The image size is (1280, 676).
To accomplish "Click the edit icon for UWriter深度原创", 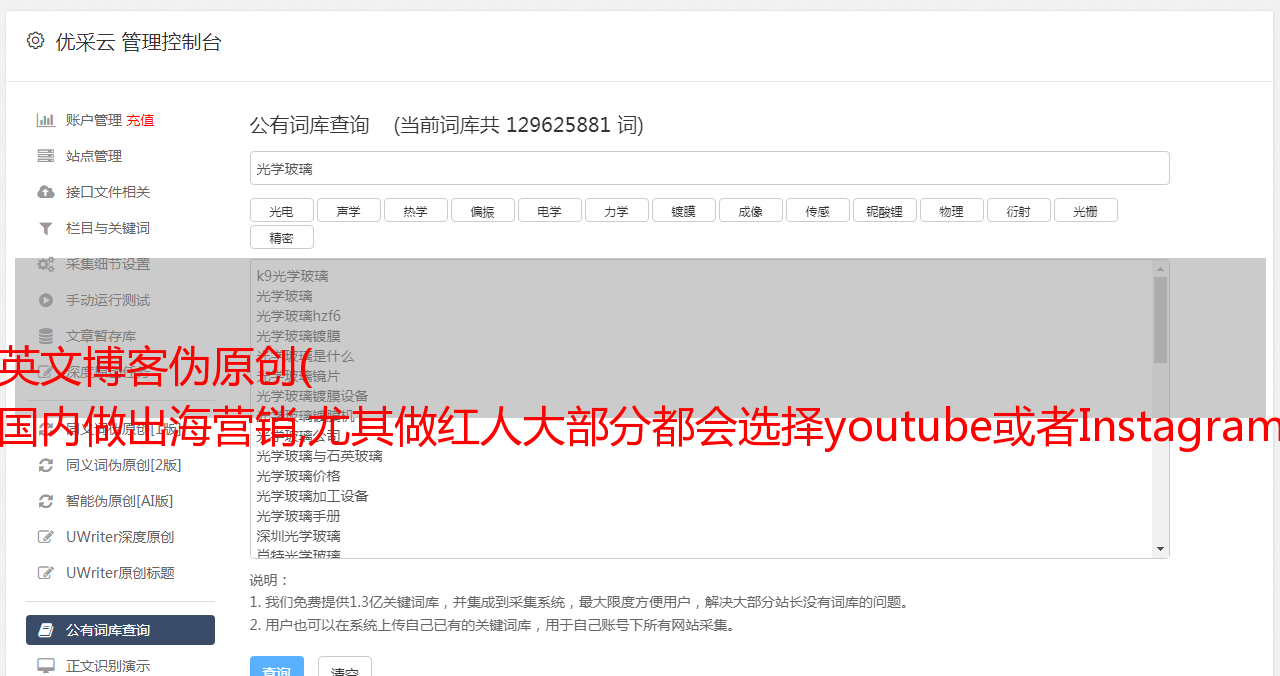I will pos(46,537).
